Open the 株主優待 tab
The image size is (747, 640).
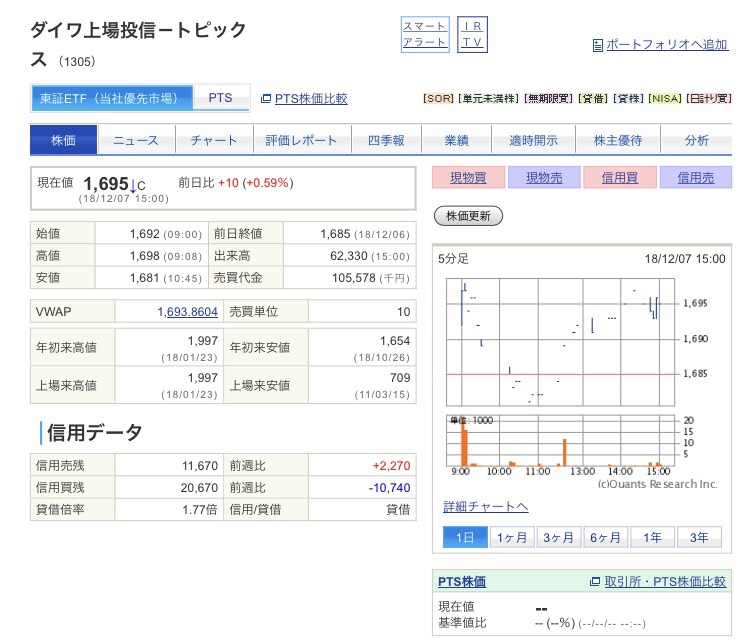point(618,140)
